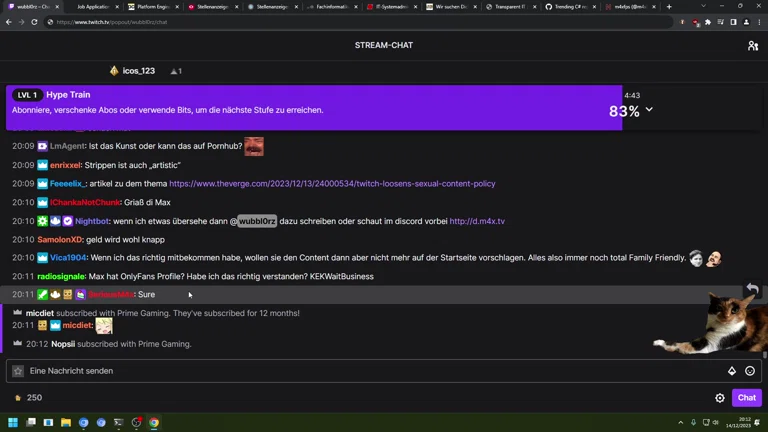
Task: Open the Windows Start menu
Action: pos(13,422)
